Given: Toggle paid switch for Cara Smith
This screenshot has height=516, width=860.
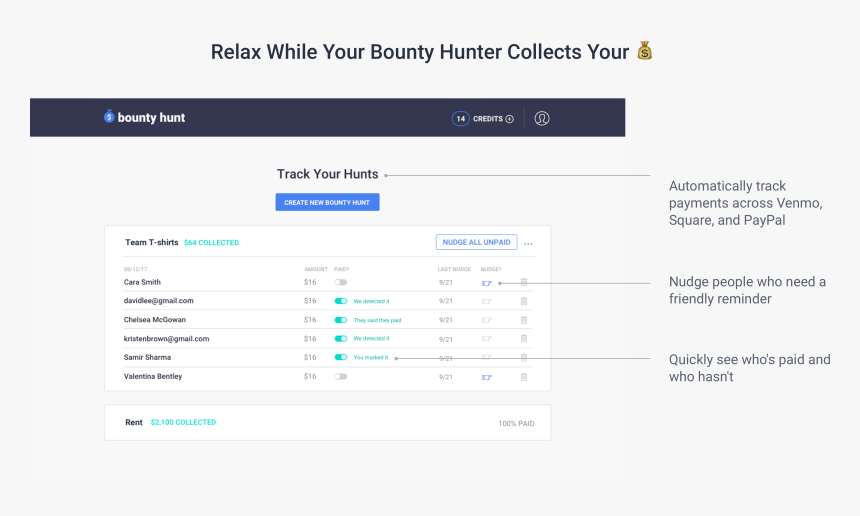Looking at the screenshot, I should click(x=341, y=282).
